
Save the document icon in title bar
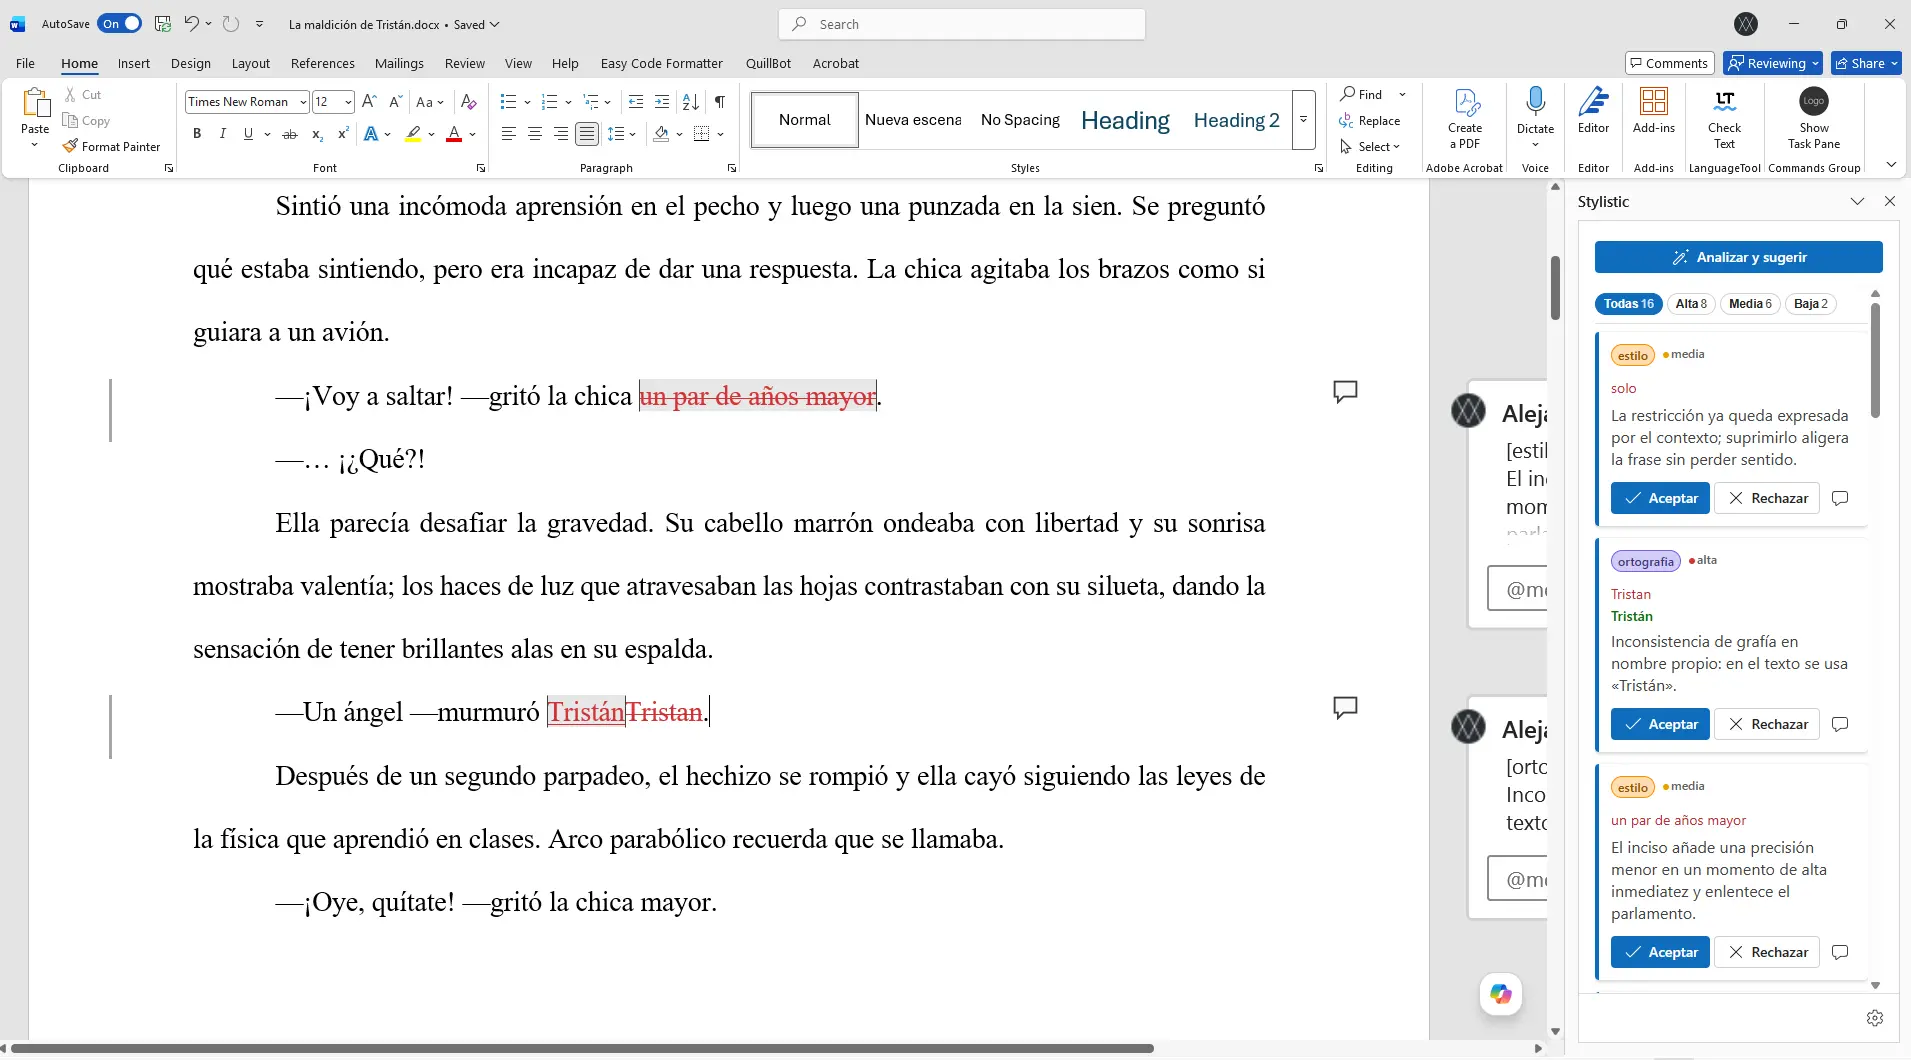(163, 24)
